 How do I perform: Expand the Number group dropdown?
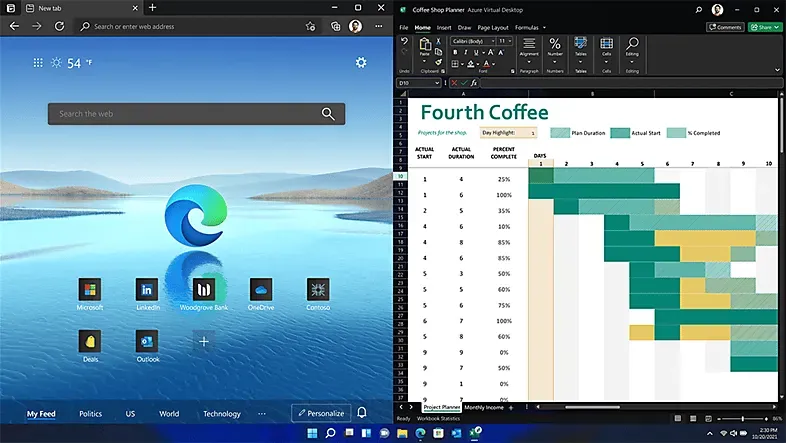(x=555, y=62)
